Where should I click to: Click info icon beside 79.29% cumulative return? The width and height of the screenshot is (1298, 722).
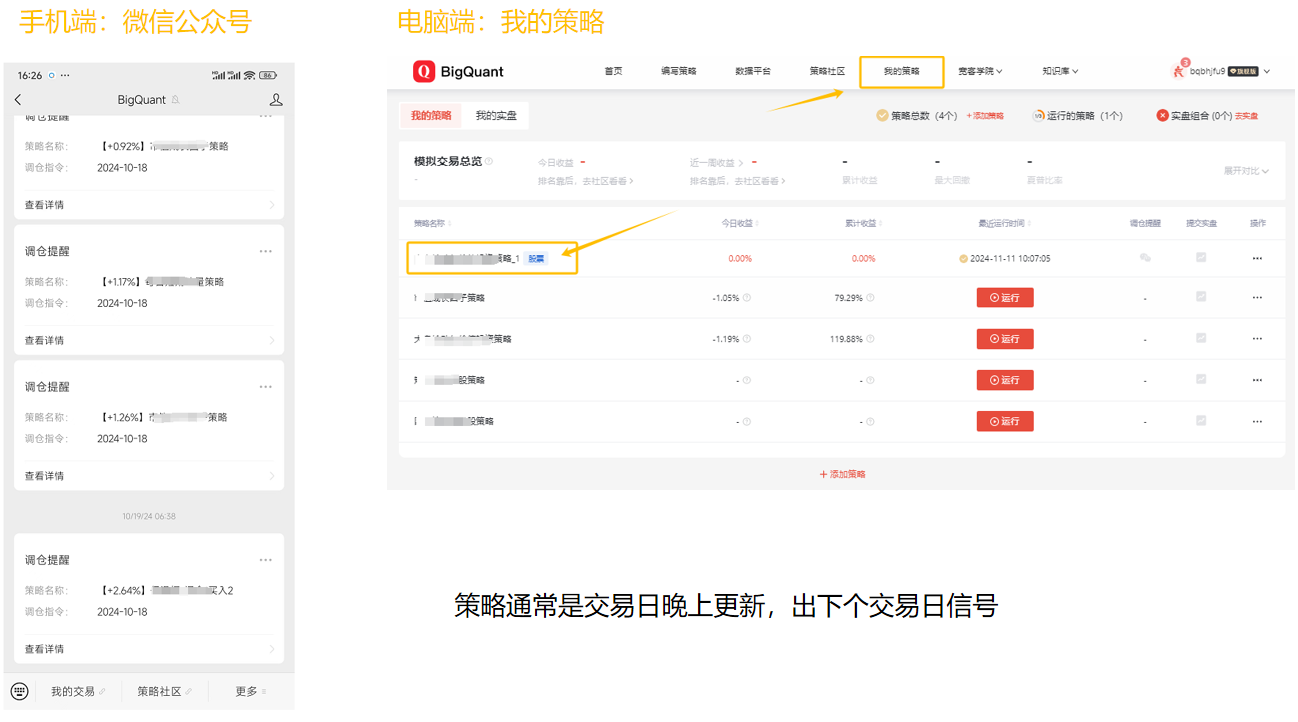click(870, 298)
